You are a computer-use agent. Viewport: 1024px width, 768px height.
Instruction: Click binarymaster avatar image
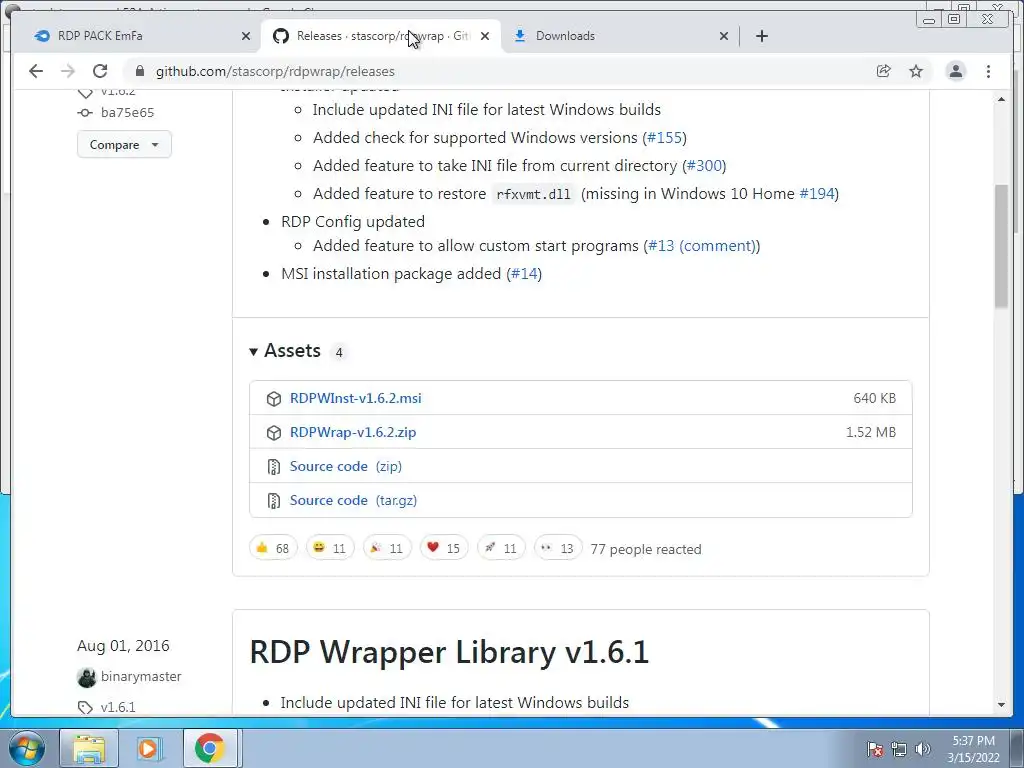[x=86, y=677]
